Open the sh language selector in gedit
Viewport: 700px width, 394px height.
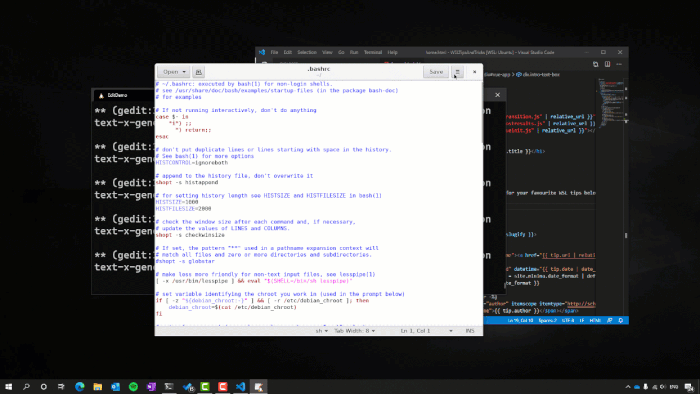point(321,331)
